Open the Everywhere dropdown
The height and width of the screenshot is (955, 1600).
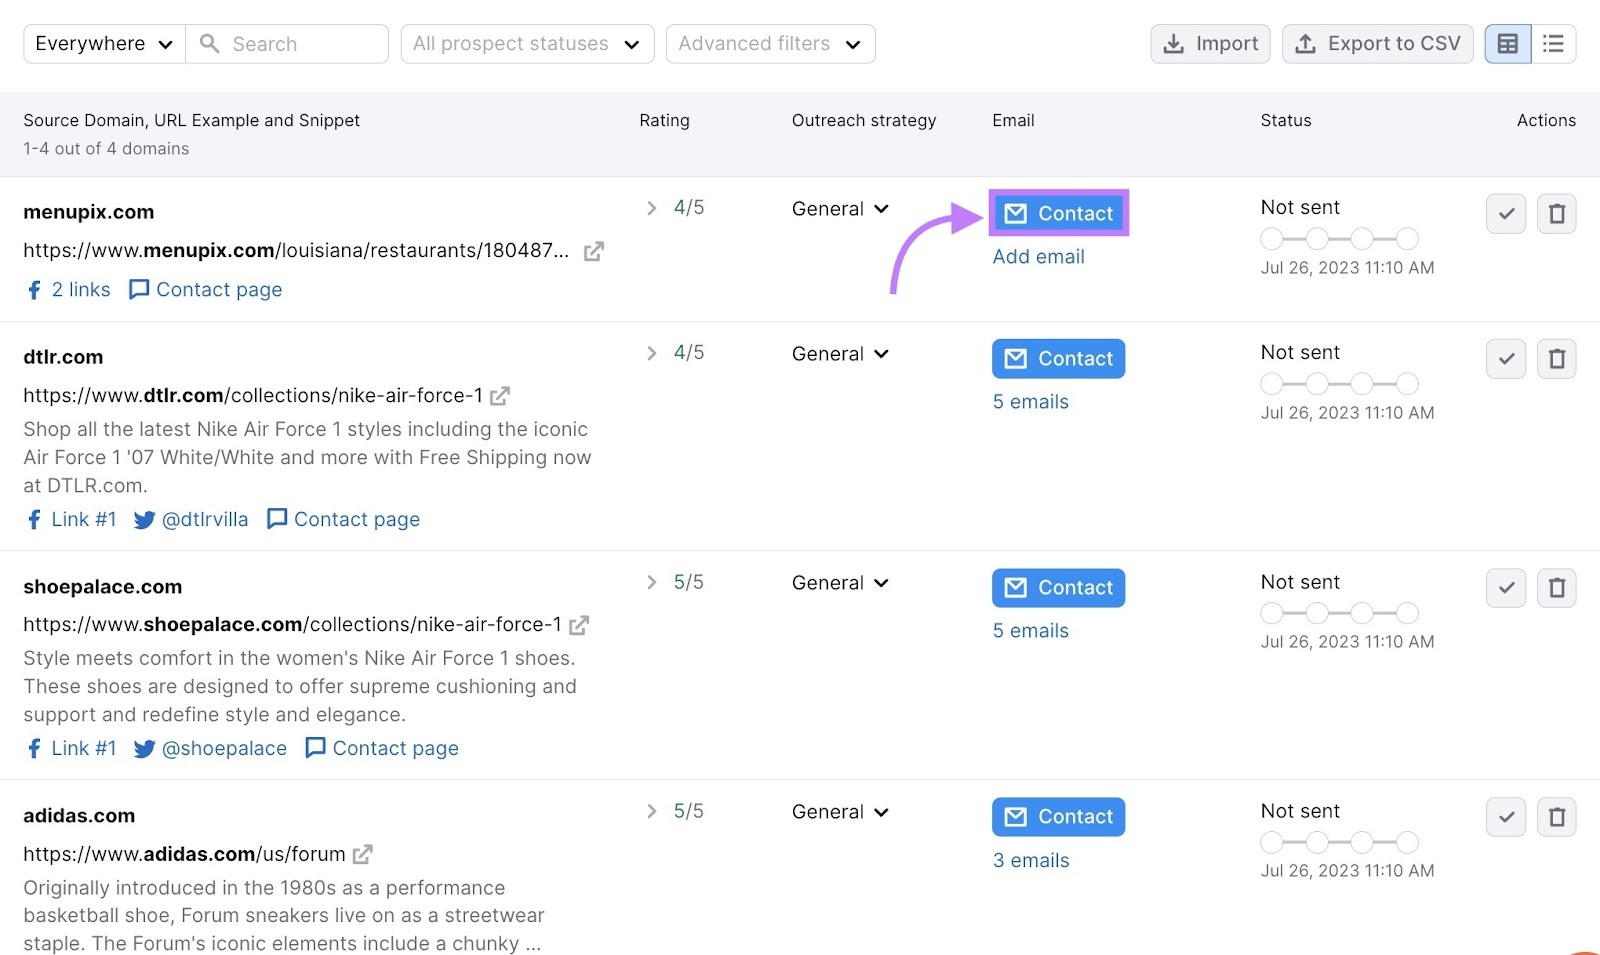pyautogui.click(x=102, y=43)
